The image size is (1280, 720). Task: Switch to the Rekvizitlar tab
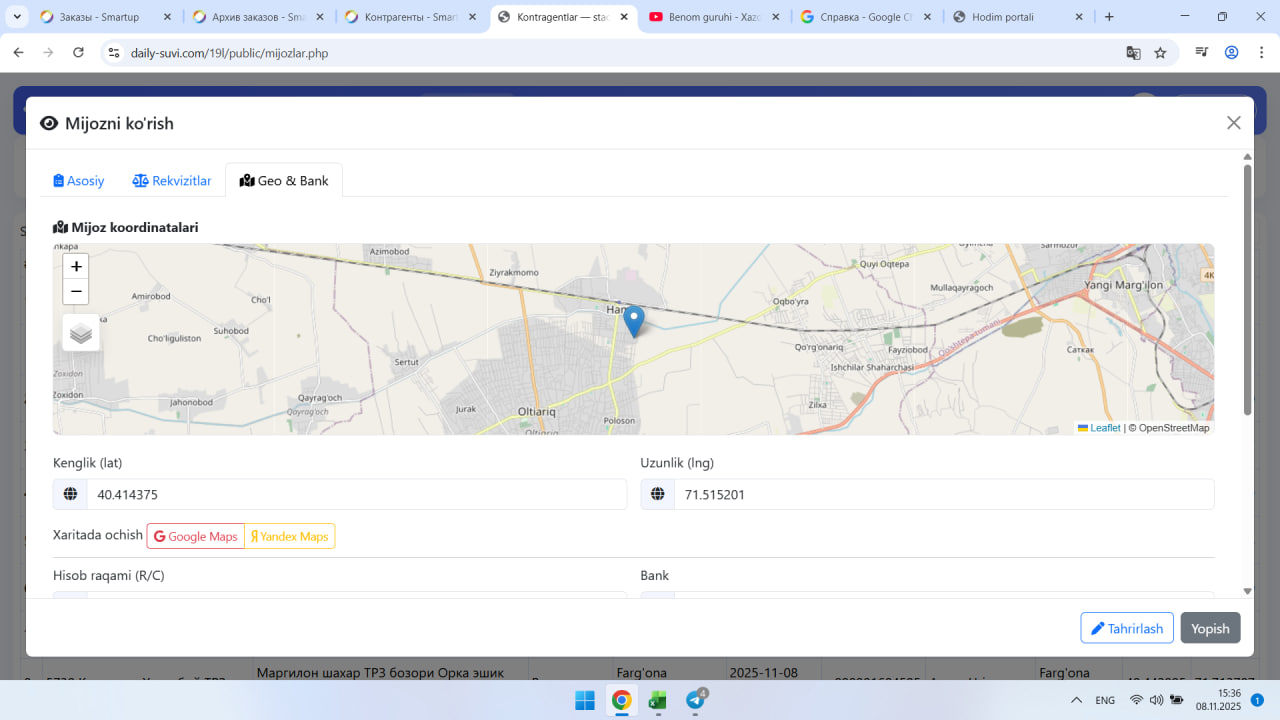click(x=172, y=181)
